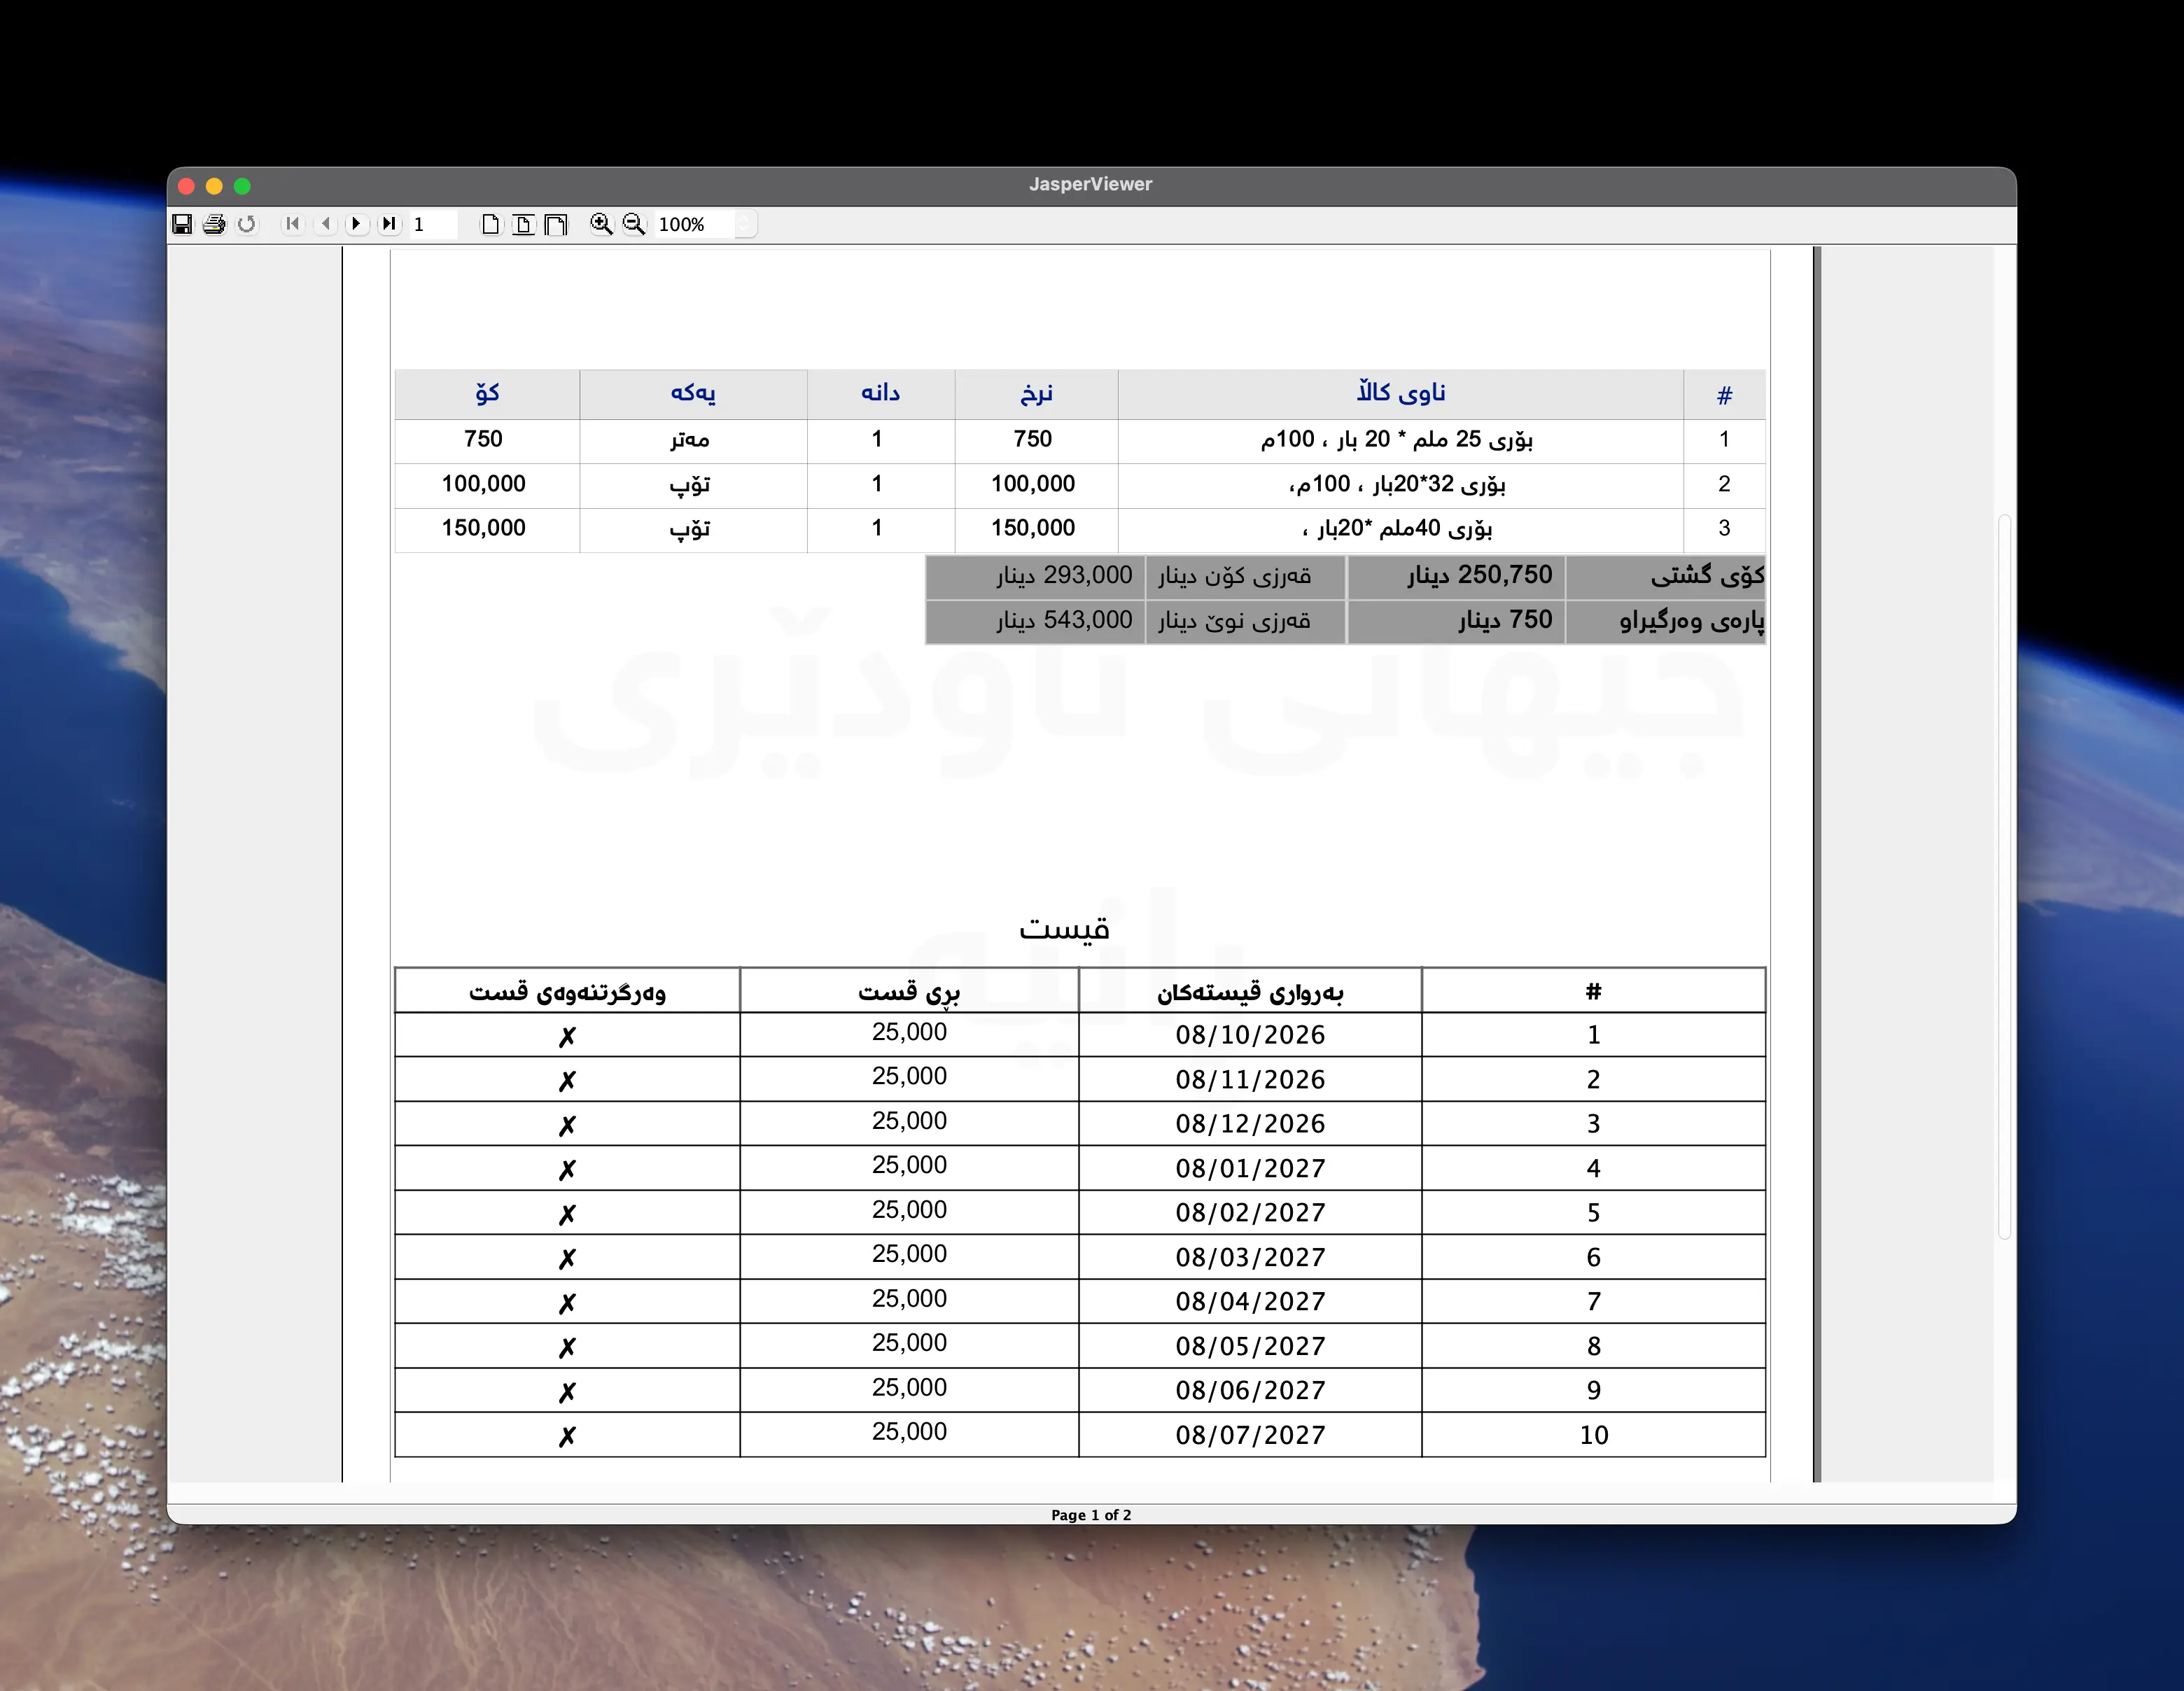This screenshot has width=2184, height=1691.
Task: Go to the previous report page
Action: (325, 224)
